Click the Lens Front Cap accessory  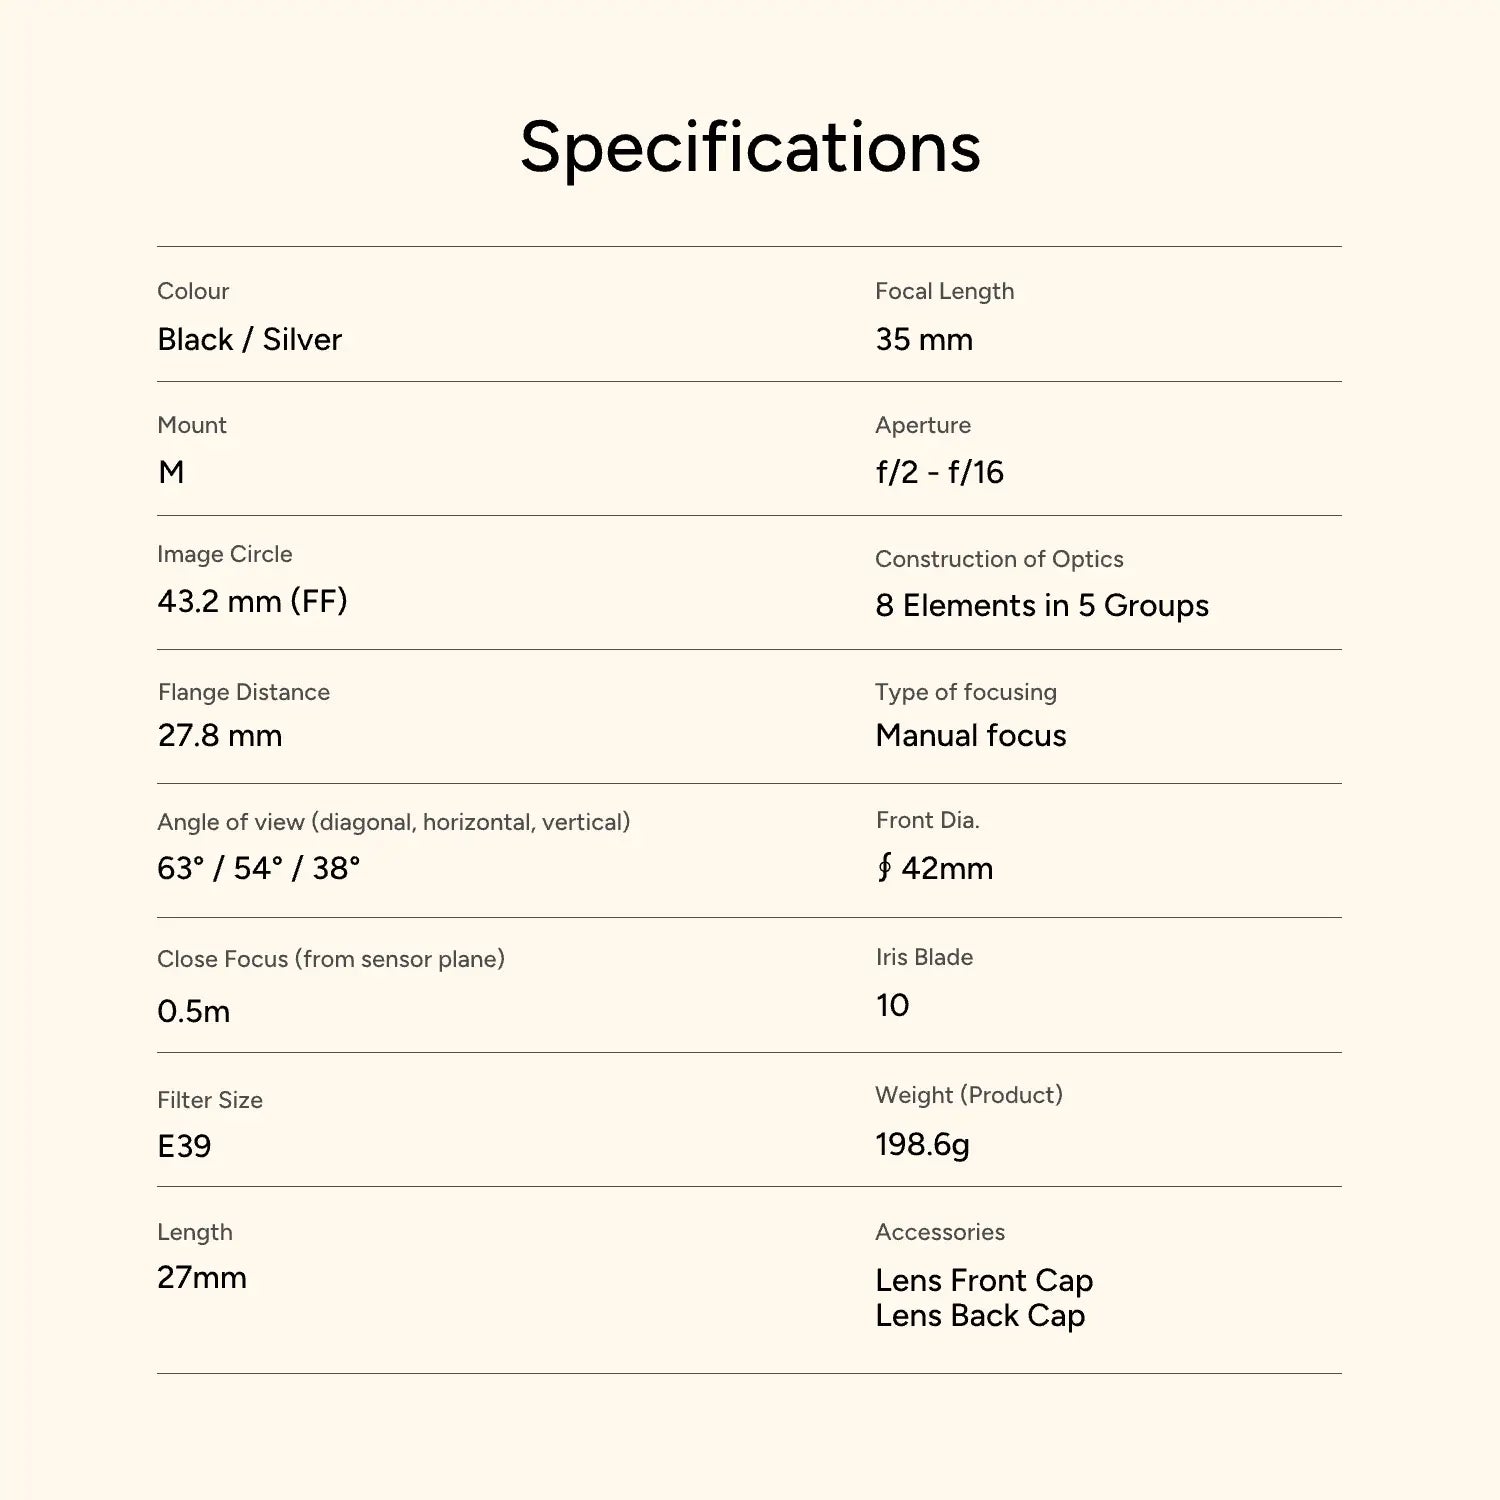pos(984,1281)
